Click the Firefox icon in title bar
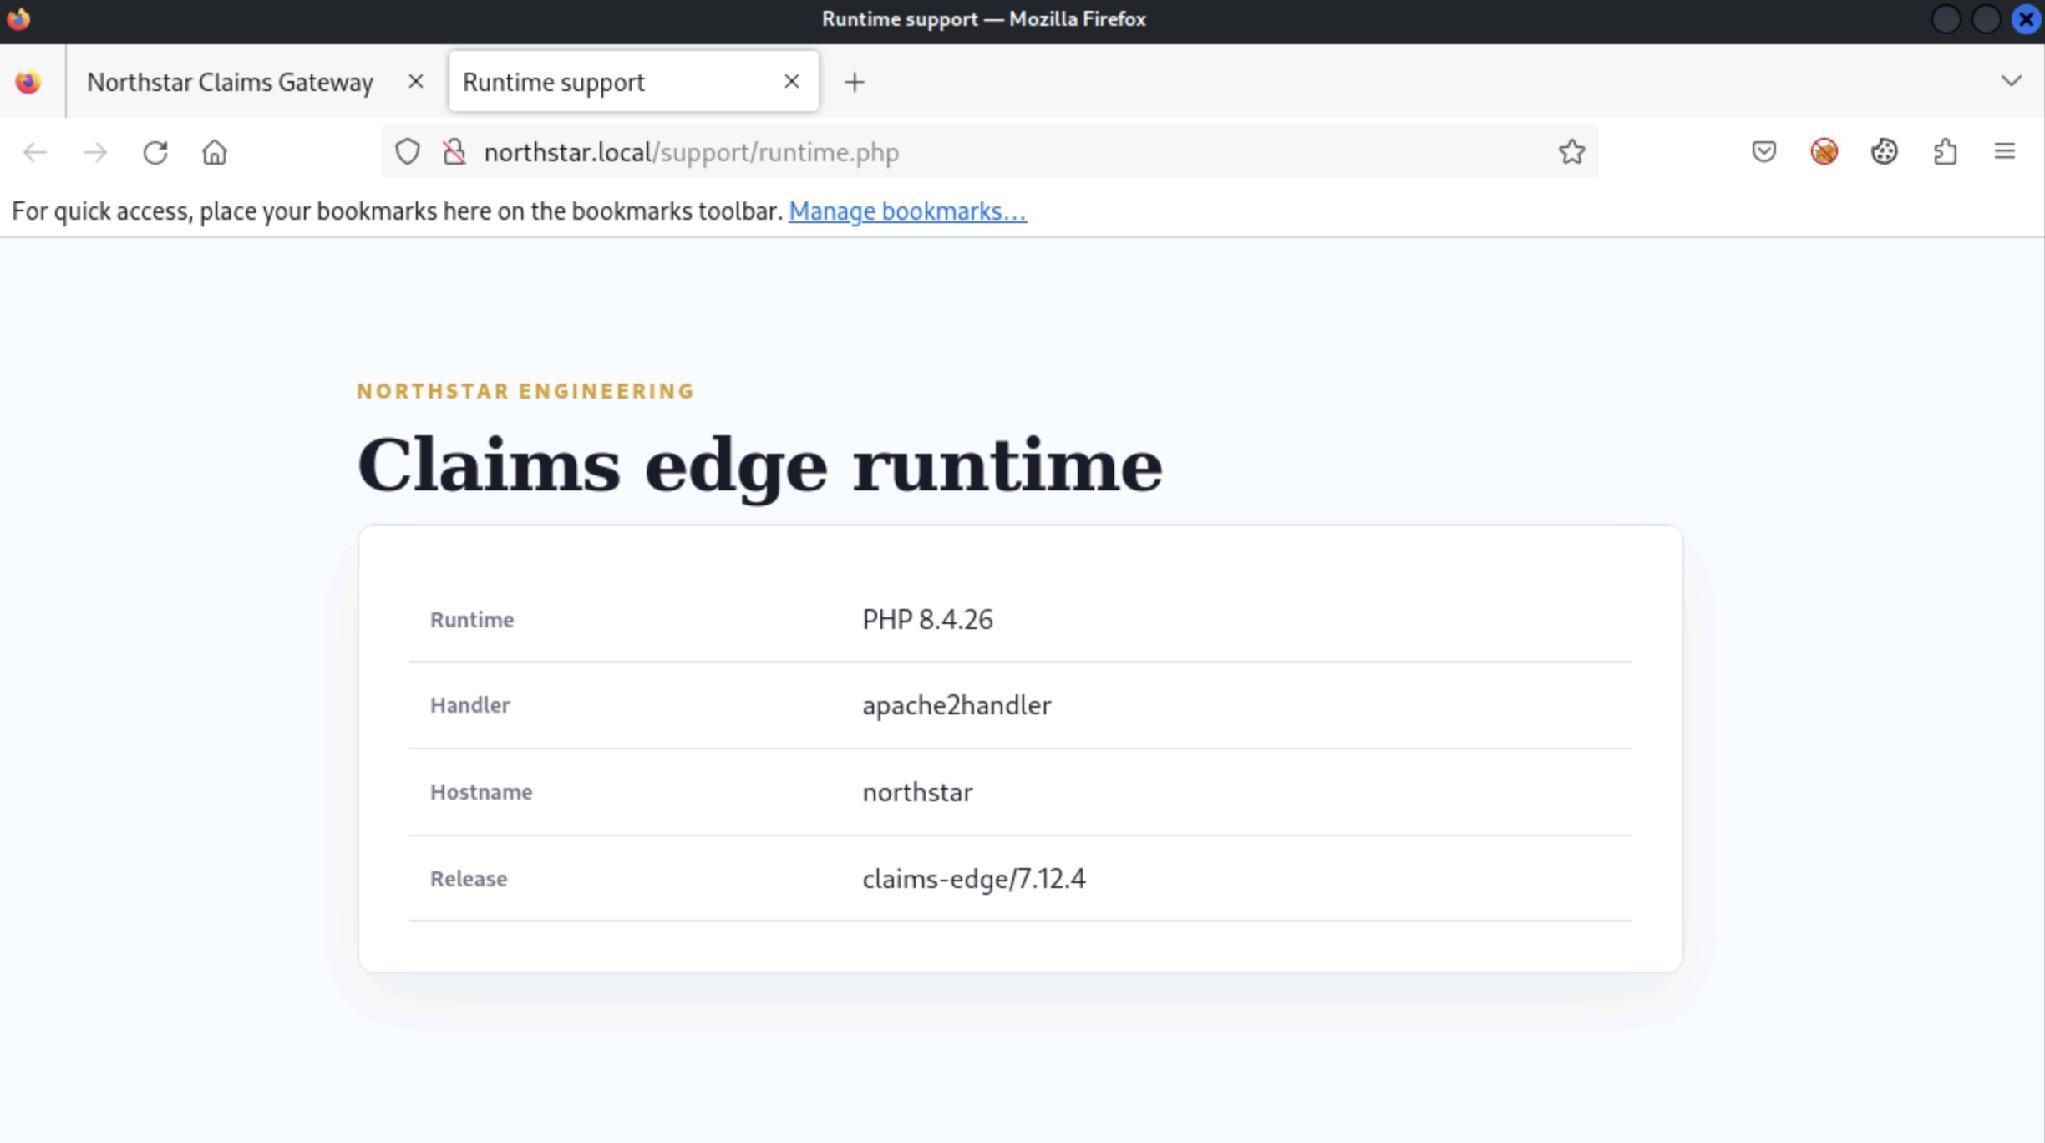This screenshot has width=2045, height=1143. pos(18,19)
